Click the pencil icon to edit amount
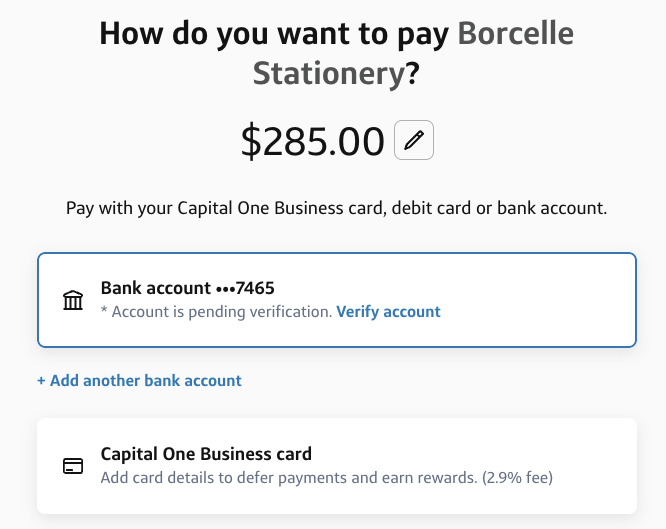 click(x=414, y=141)
